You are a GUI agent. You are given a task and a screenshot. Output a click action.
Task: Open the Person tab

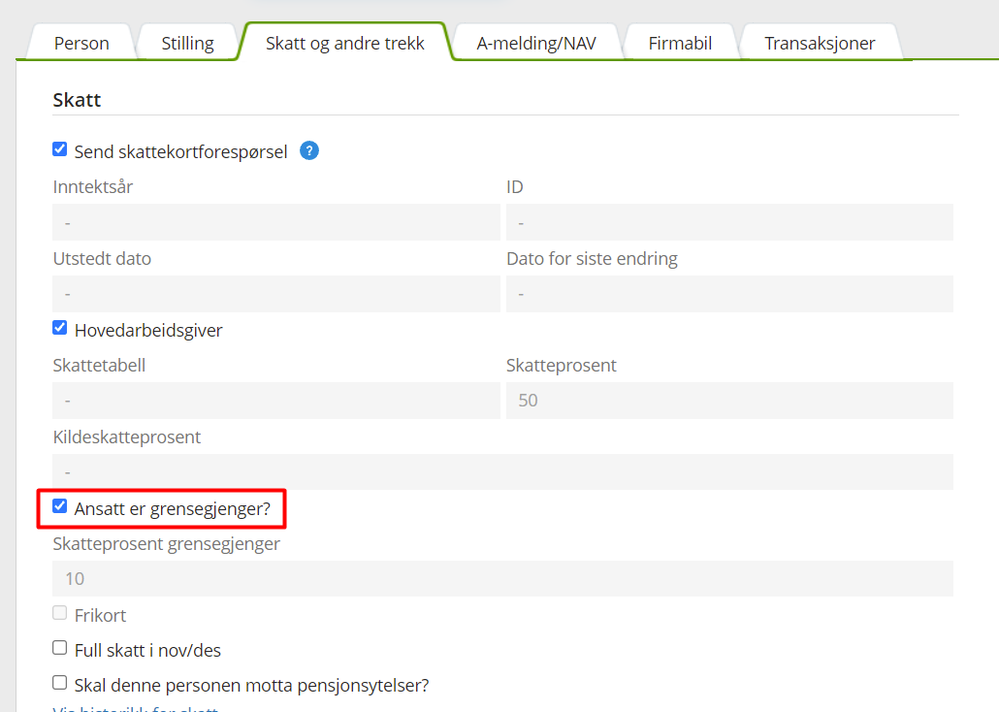coord(82,43)
